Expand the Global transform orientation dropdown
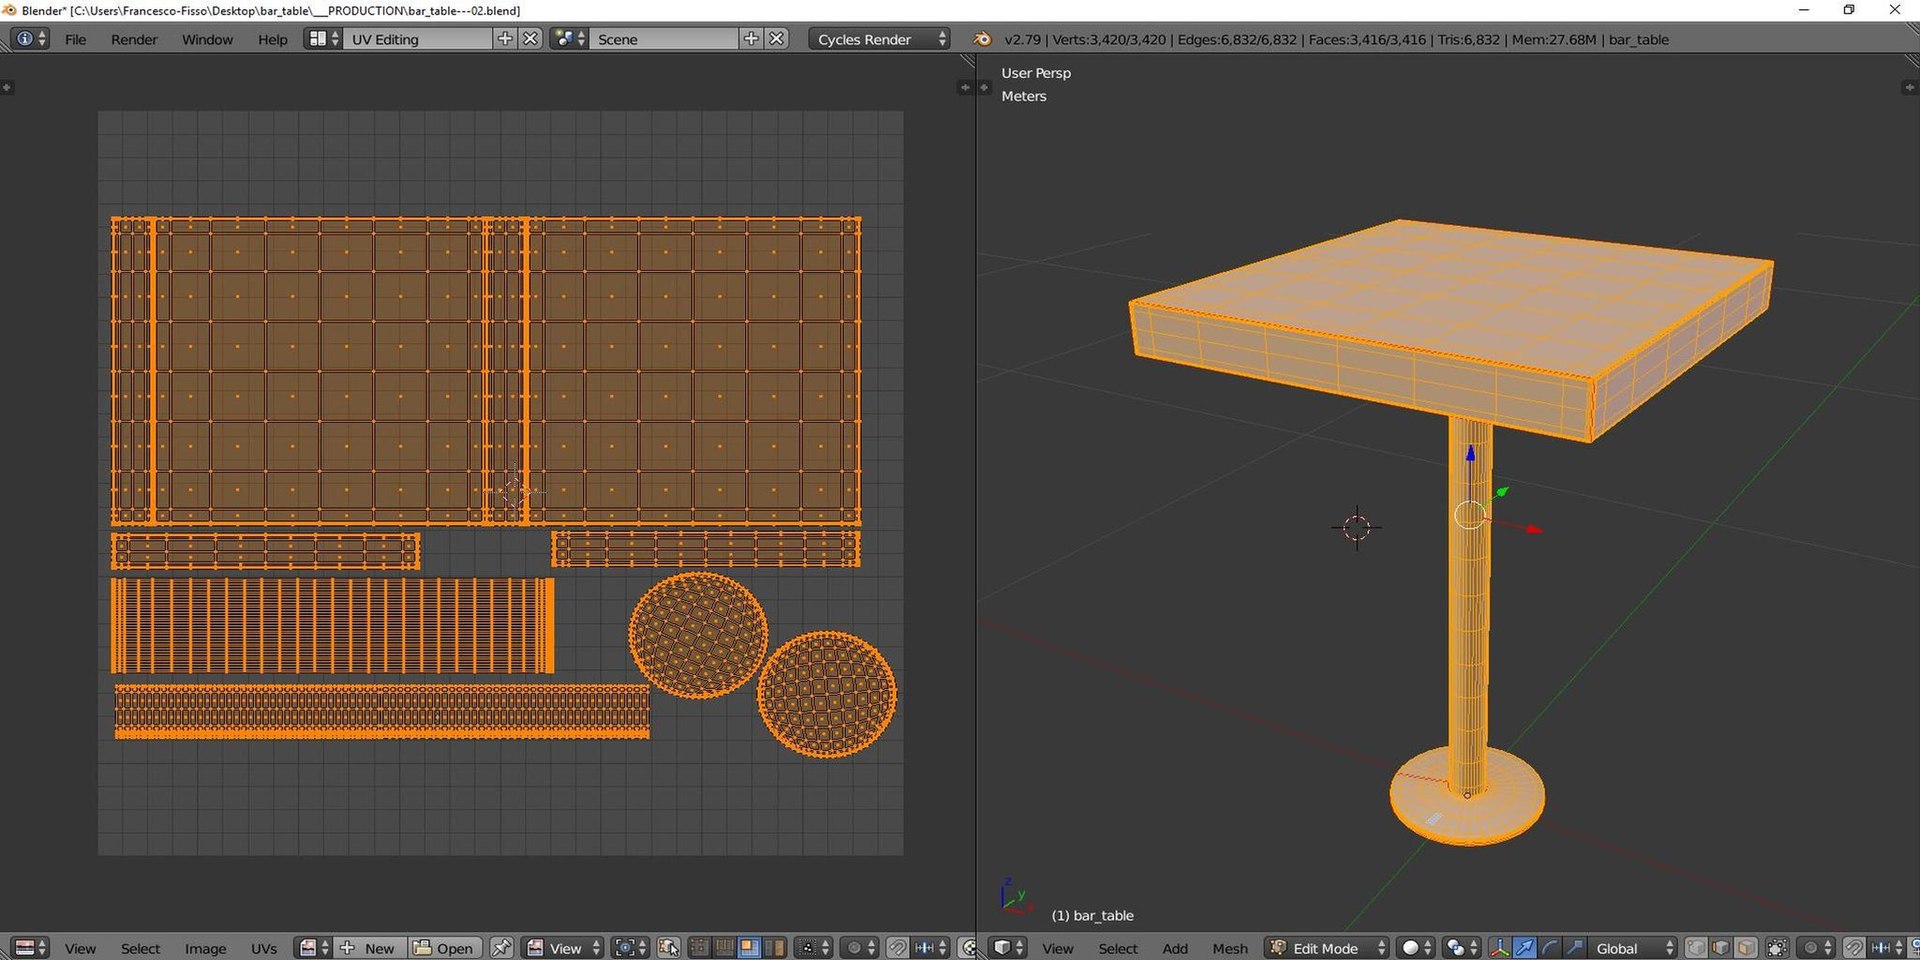Viewport: 1920px width, 960px height. (1631, 947)
